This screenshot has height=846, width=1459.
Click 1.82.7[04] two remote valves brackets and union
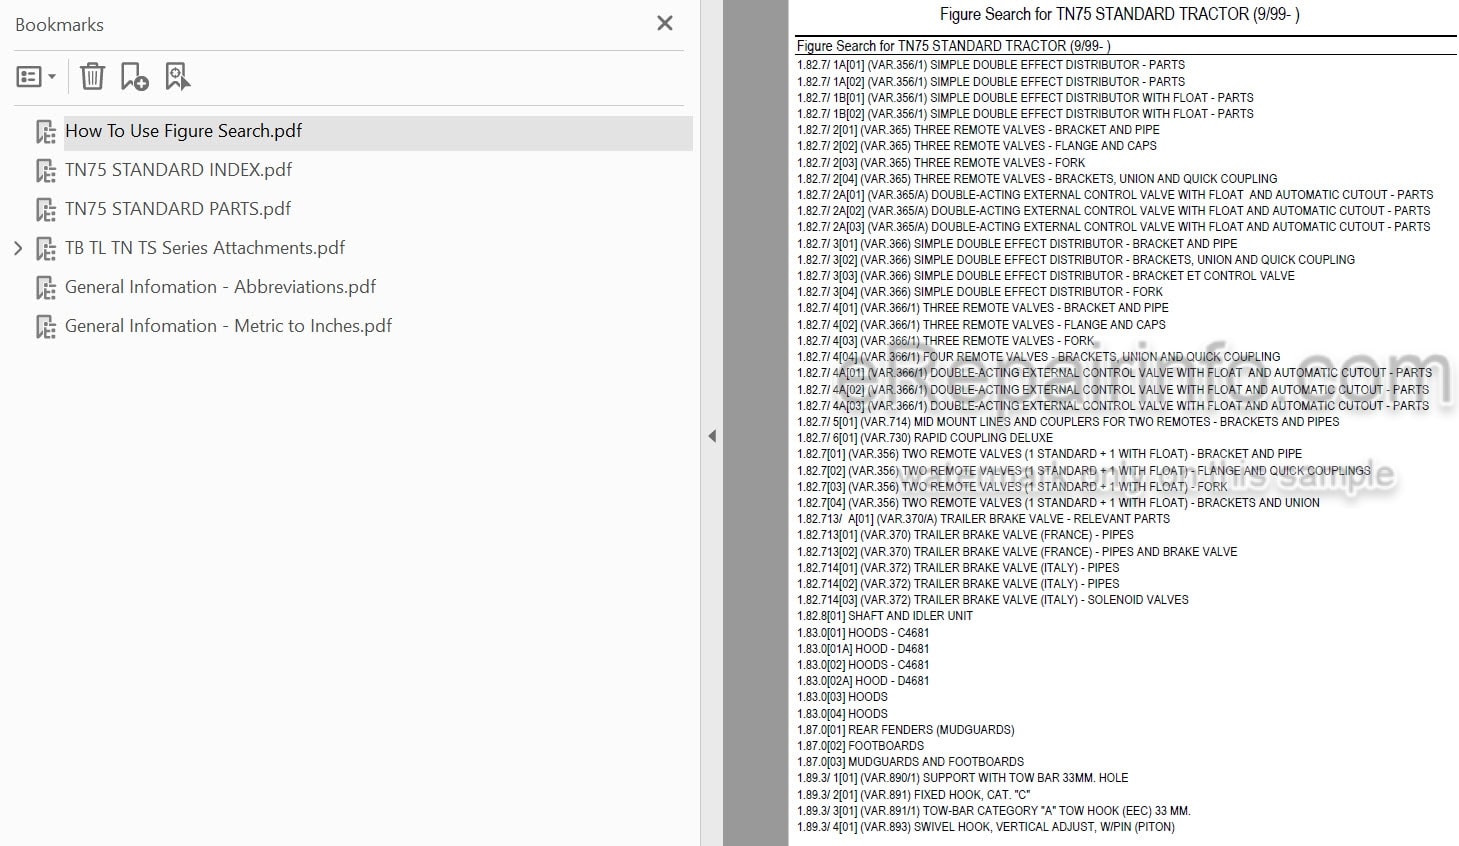(x=1058, y=503)
